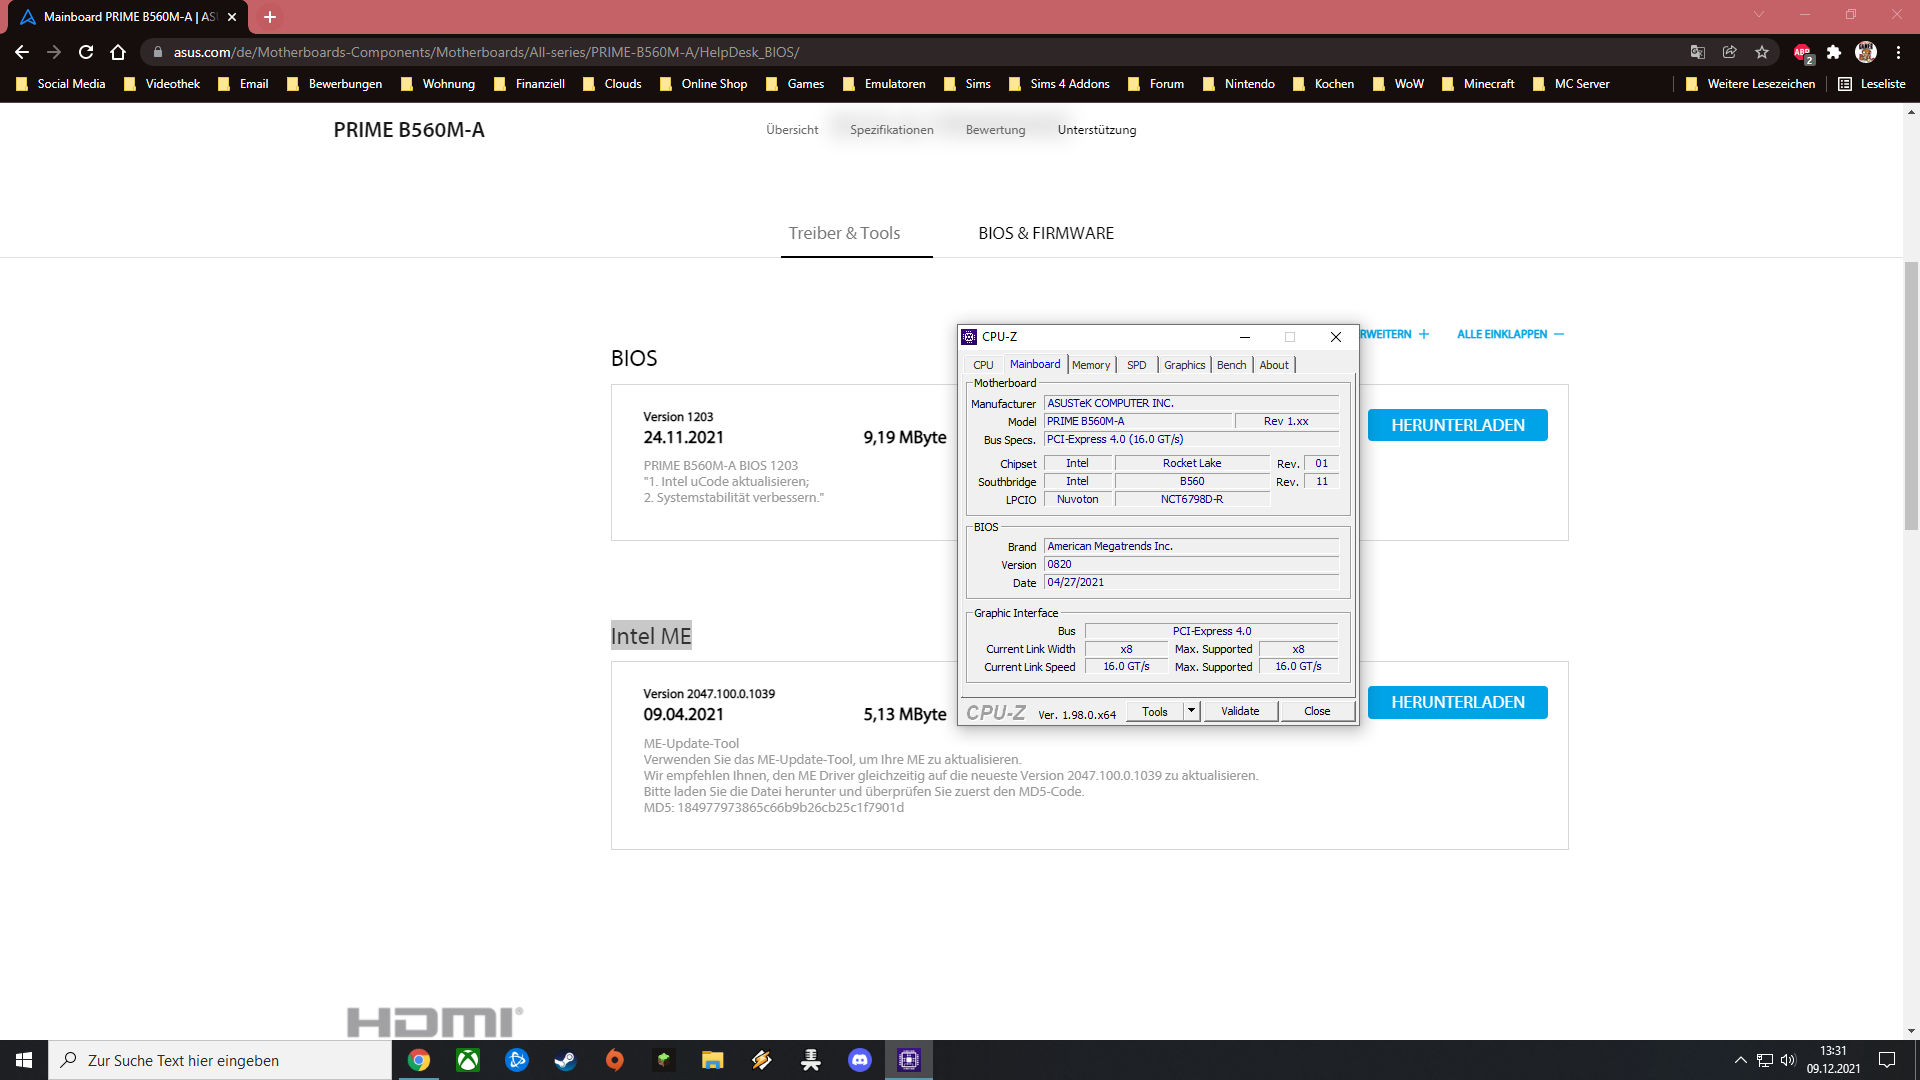Open the Graphics tab in CPU-Z
Image resolution: width=1920 pixels, height=1080 pixels.
[x=1184, y=365]
